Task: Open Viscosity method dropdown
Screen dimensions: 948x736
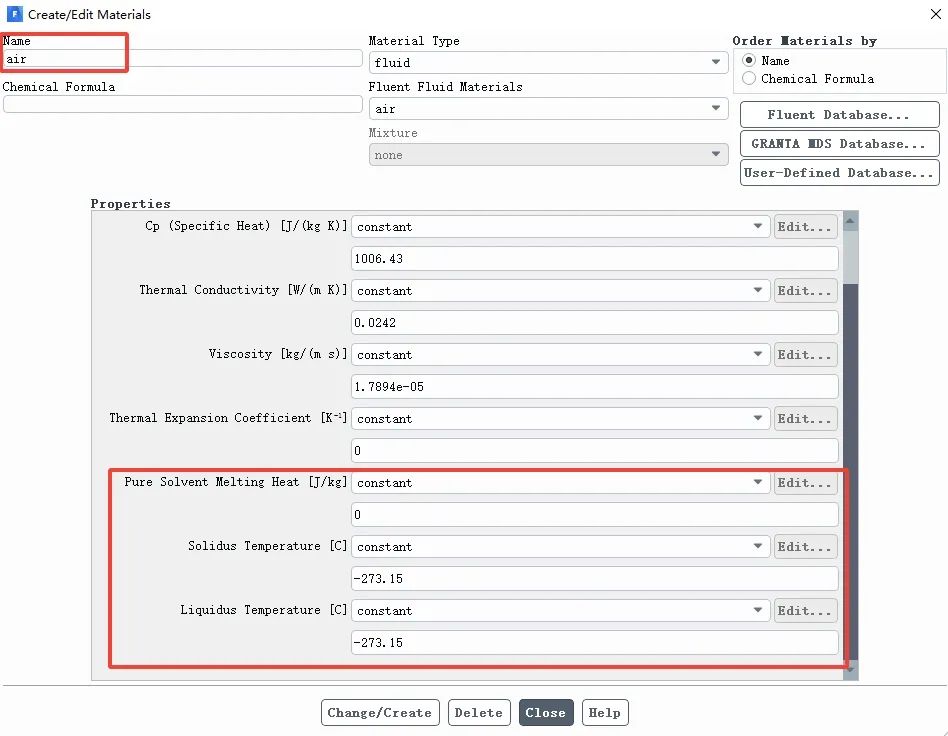Action: [x=560, y=355]
